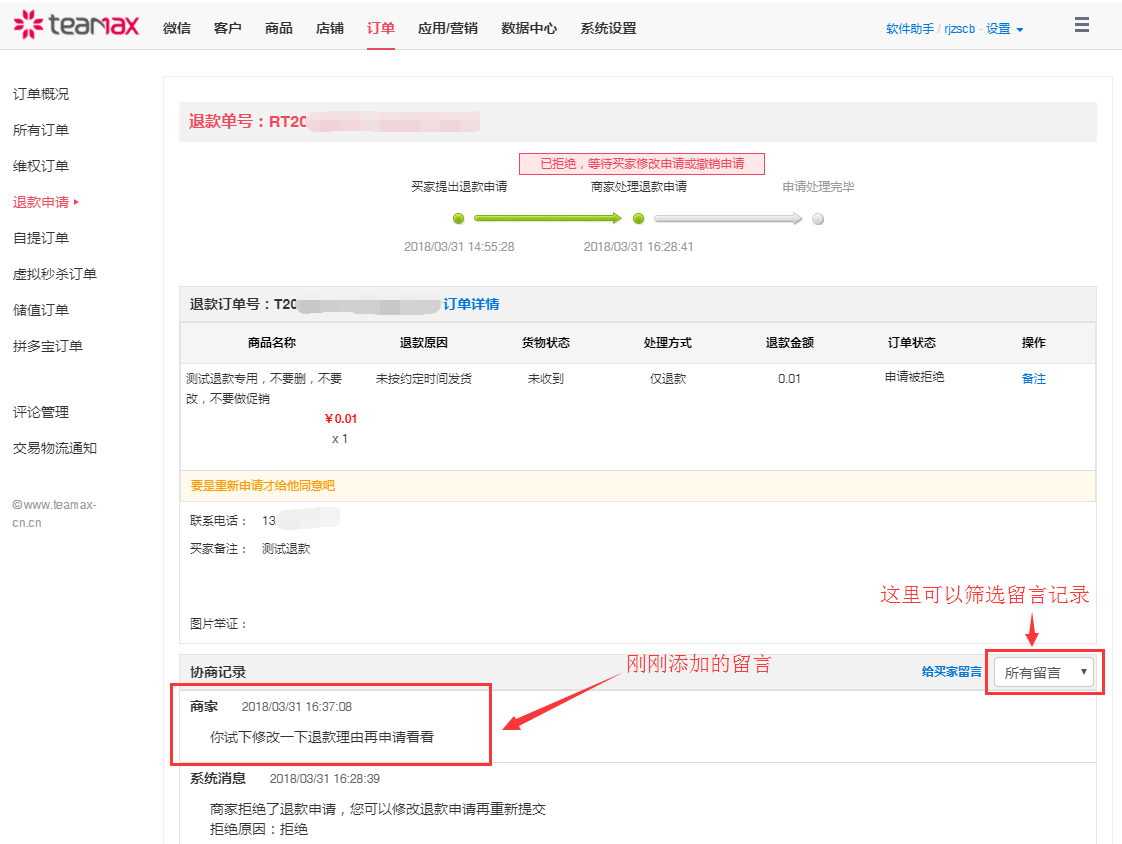Open the 所有留言 filter dropdown
This screenshot has width=1122, height=844.
[1044, 672]
